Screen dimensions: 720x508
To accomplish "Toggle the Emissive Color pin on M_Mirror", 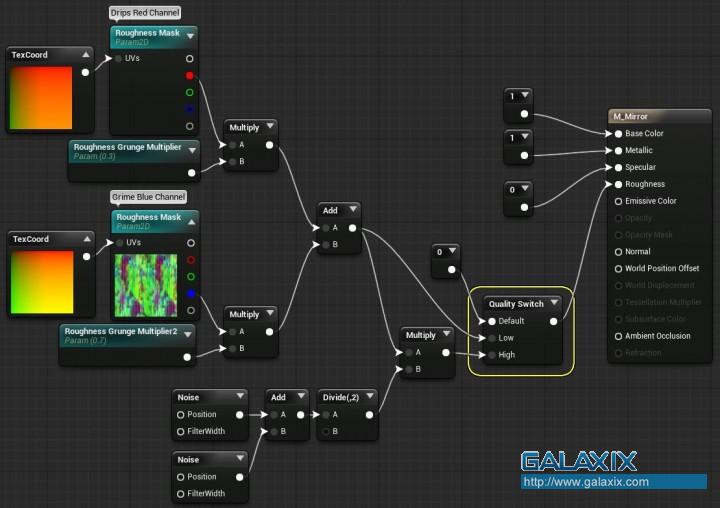I will coord(618,201).
